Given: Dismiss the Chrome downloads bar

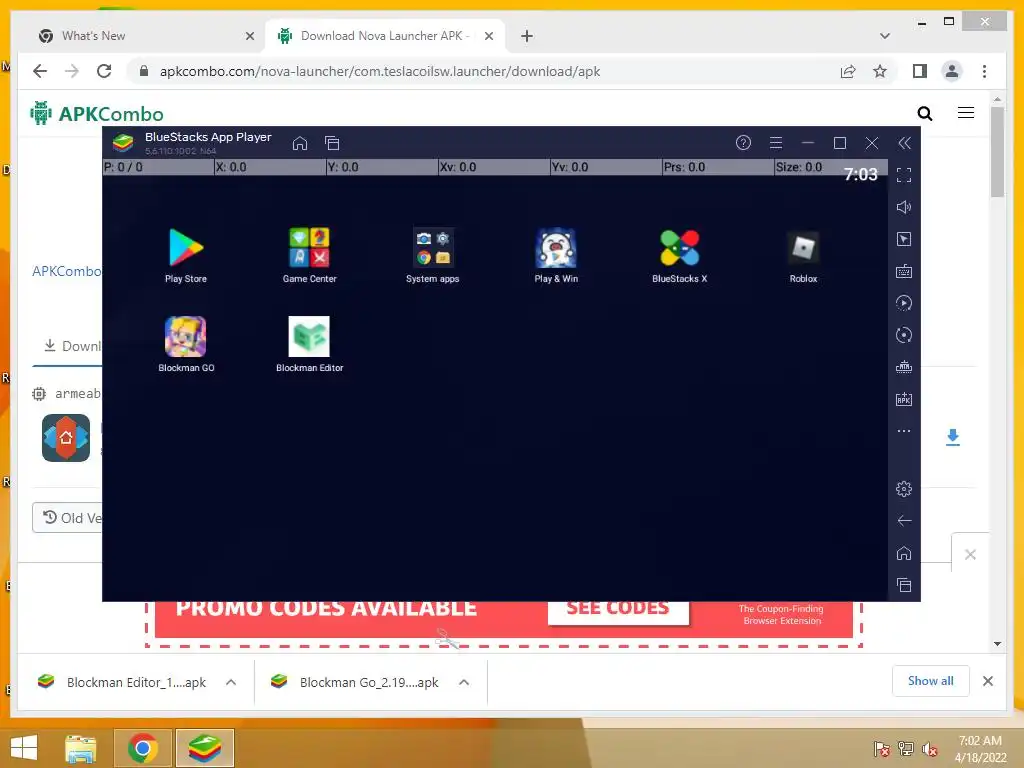Looking at the screenshot, I should [x=987, y=681].
